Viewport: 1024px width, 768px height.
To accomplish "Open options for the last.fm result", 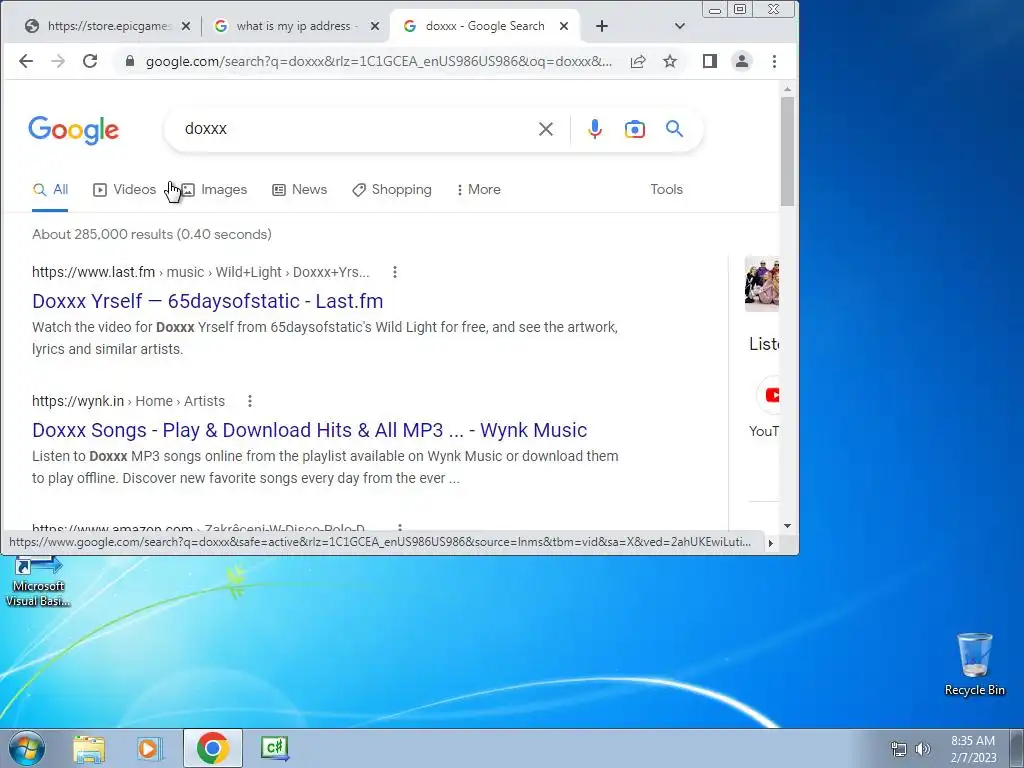I will pos(395,272).
